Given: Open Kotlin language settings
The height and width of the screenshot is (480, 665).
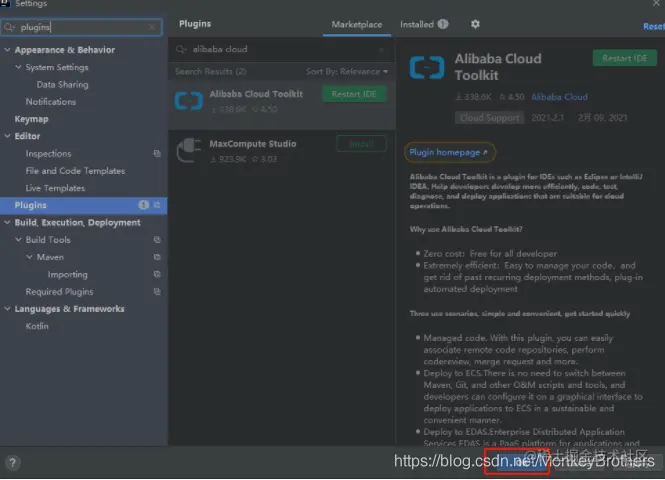Looking at the screenshot, I should (37, 326).
